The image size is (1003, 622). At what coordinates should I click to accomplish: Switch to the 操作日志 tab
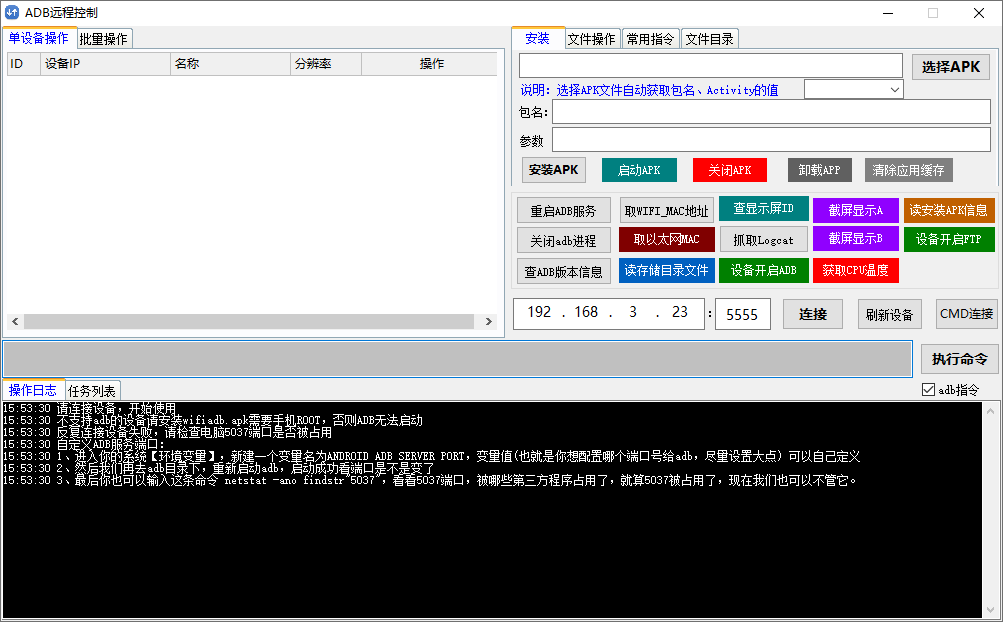coord(33,390)
